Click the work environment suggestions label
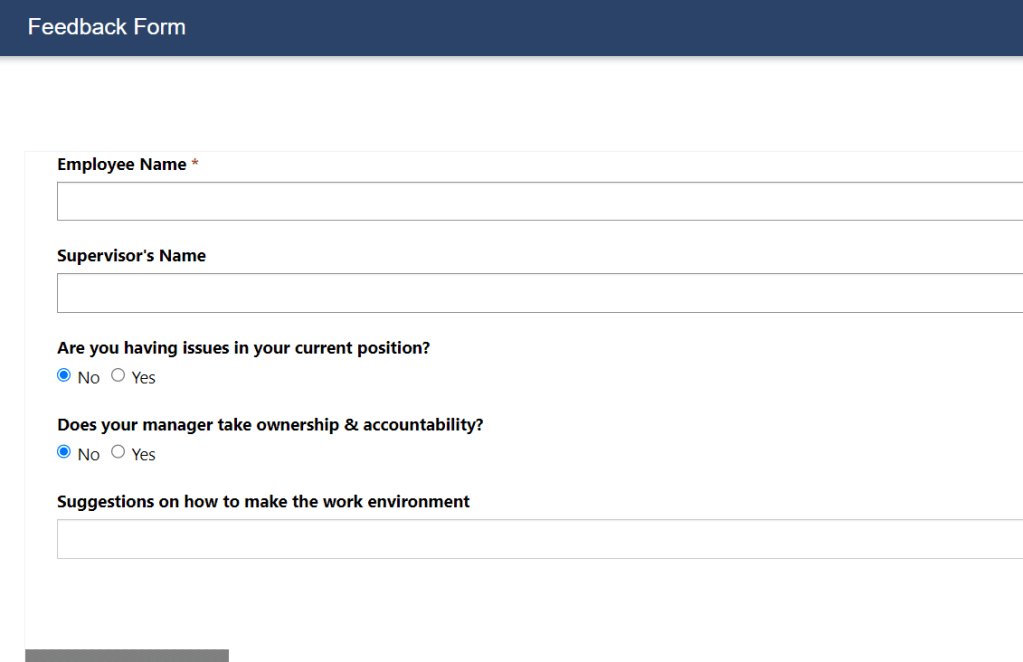This screenshot has height=662, width=1023. [x=263, y=501]
